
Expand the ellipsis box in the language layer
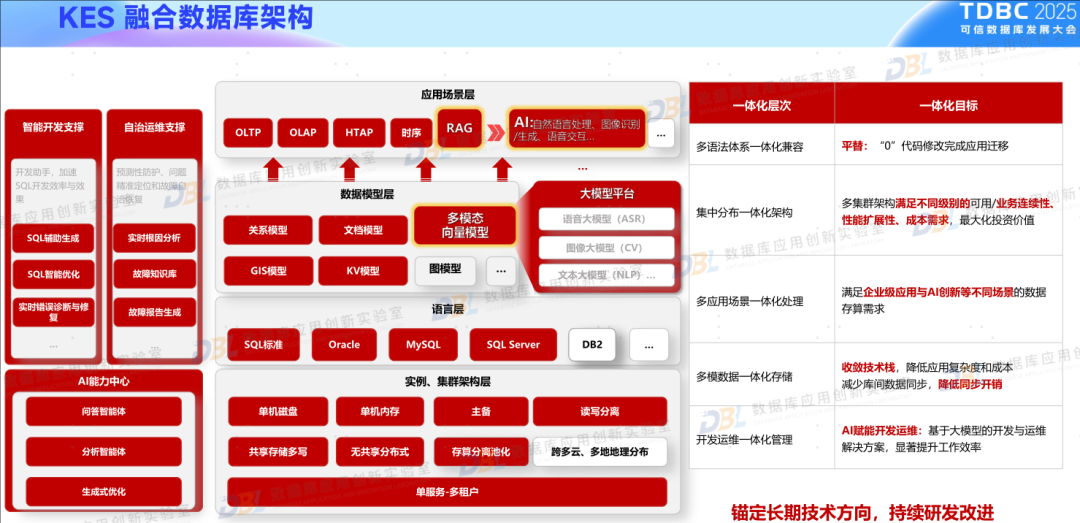(649, 345)
